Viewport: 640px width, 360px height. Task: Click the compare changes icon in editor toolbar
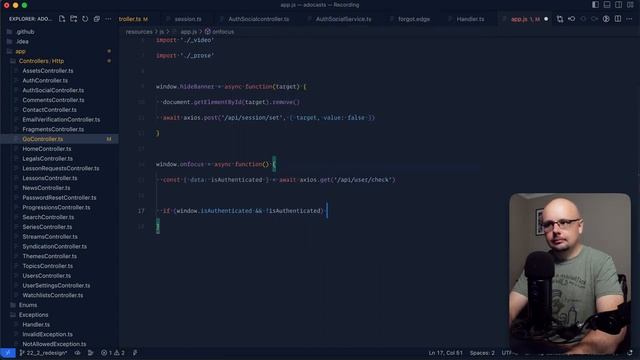[560, 19]
